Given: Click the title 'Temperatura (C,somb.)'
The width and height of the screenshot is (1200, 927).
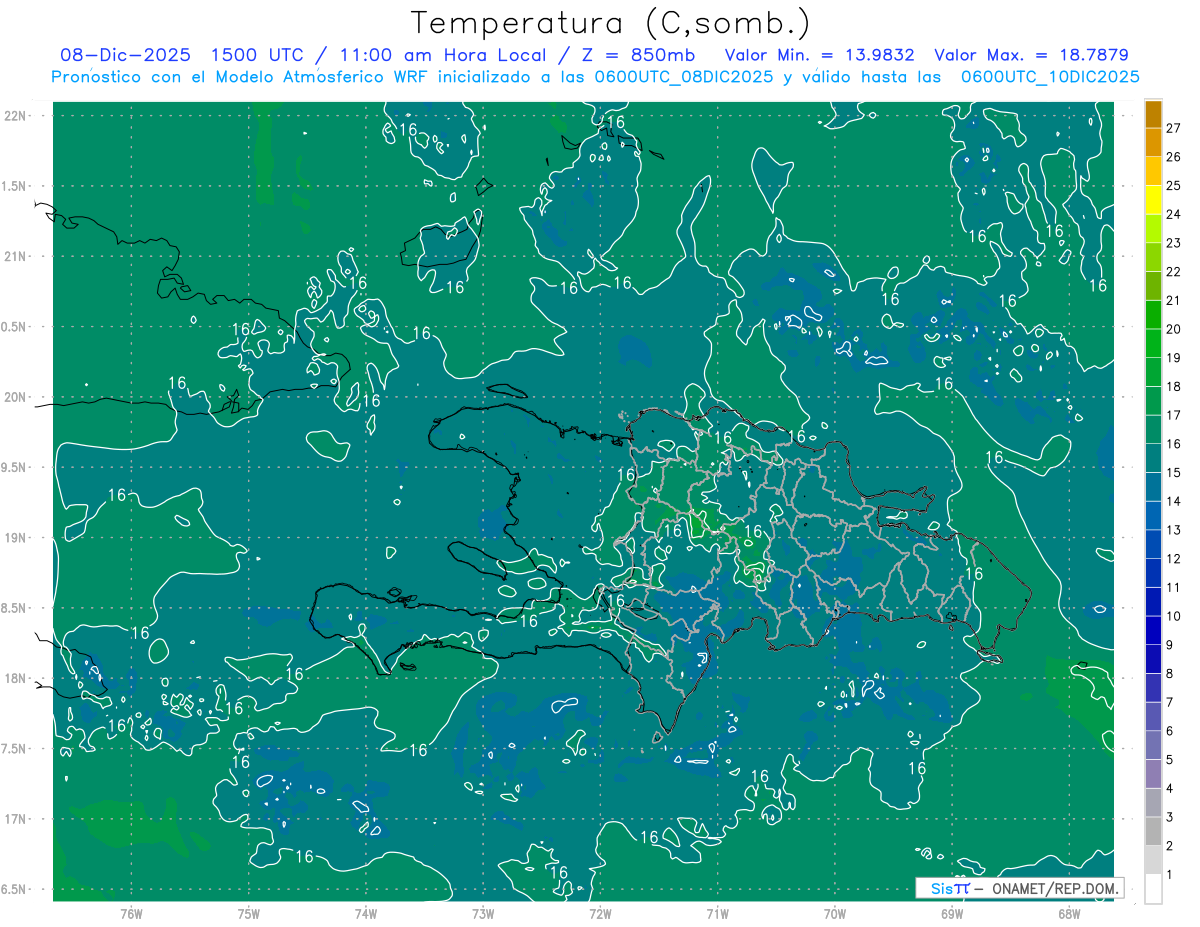Looking at the screenshot, I should coord(611,24).
